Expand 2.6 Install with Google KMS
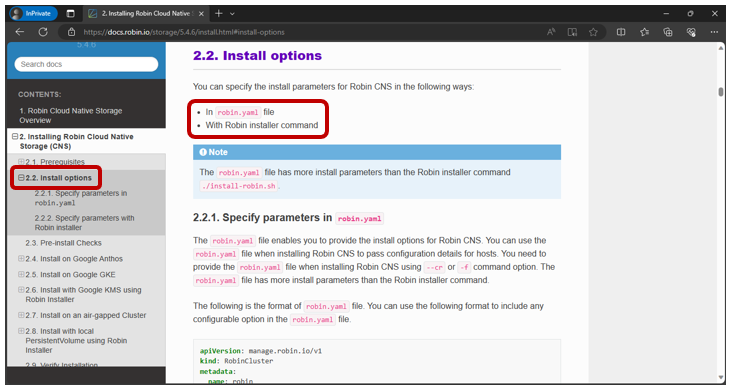733x390 pixels. (21, 289)
